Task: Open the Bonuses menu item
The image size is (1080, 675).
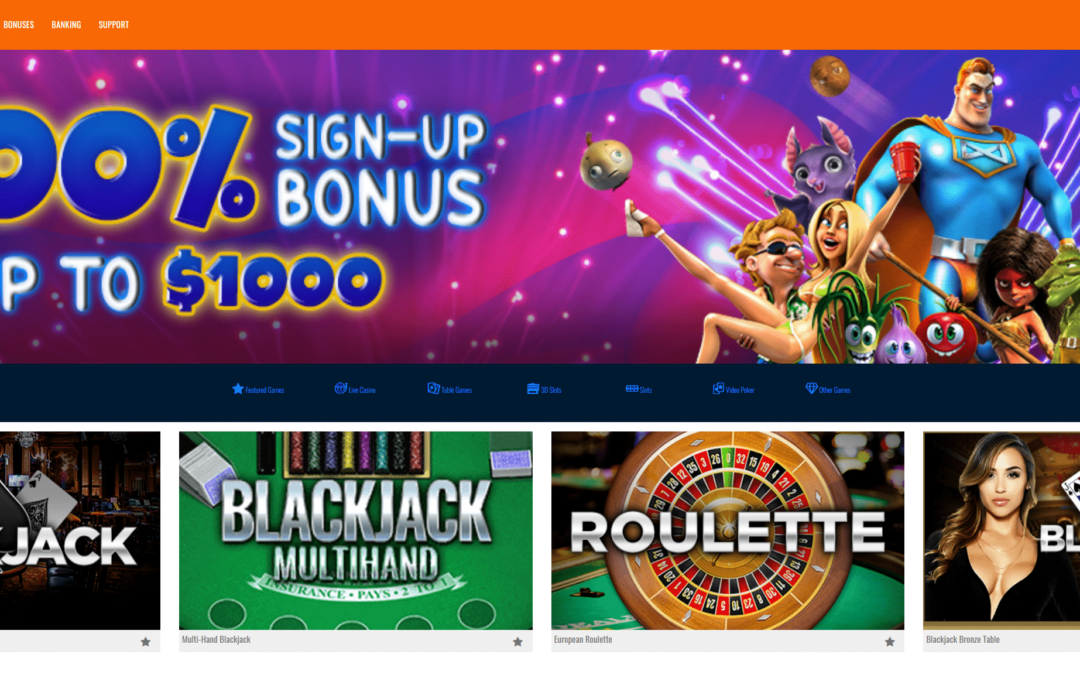Action: click(19, 25)
